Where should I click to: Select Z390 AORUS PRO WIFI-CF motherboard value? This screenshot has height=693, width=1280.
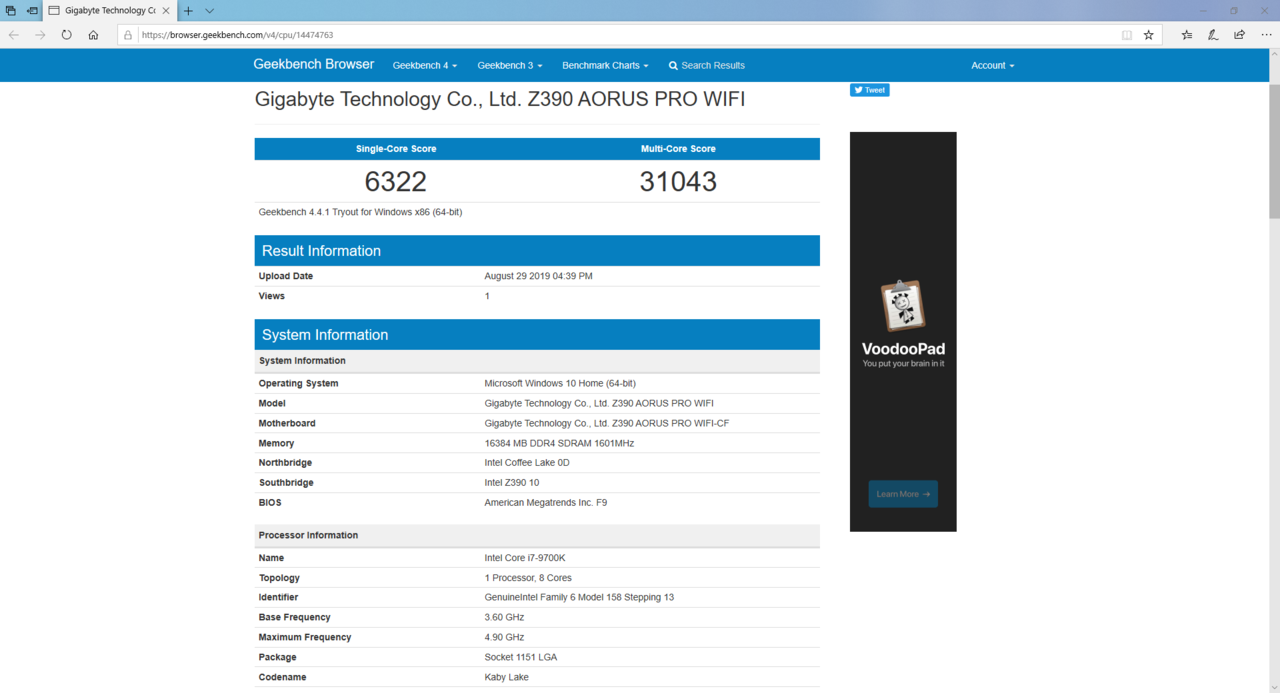click(607, 423)
